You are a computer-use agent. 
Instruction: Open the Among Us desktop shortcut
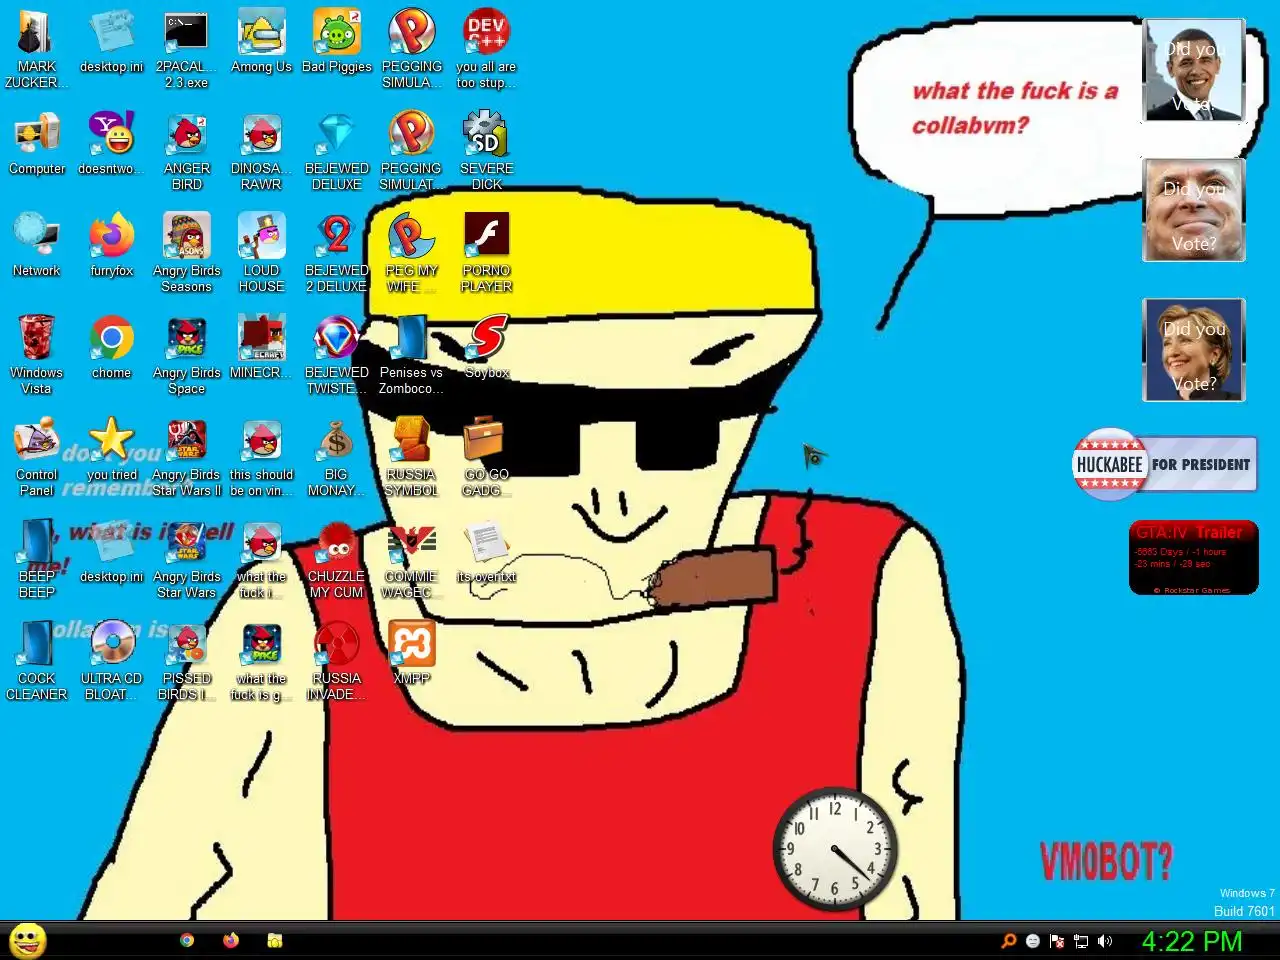(261, 42)
